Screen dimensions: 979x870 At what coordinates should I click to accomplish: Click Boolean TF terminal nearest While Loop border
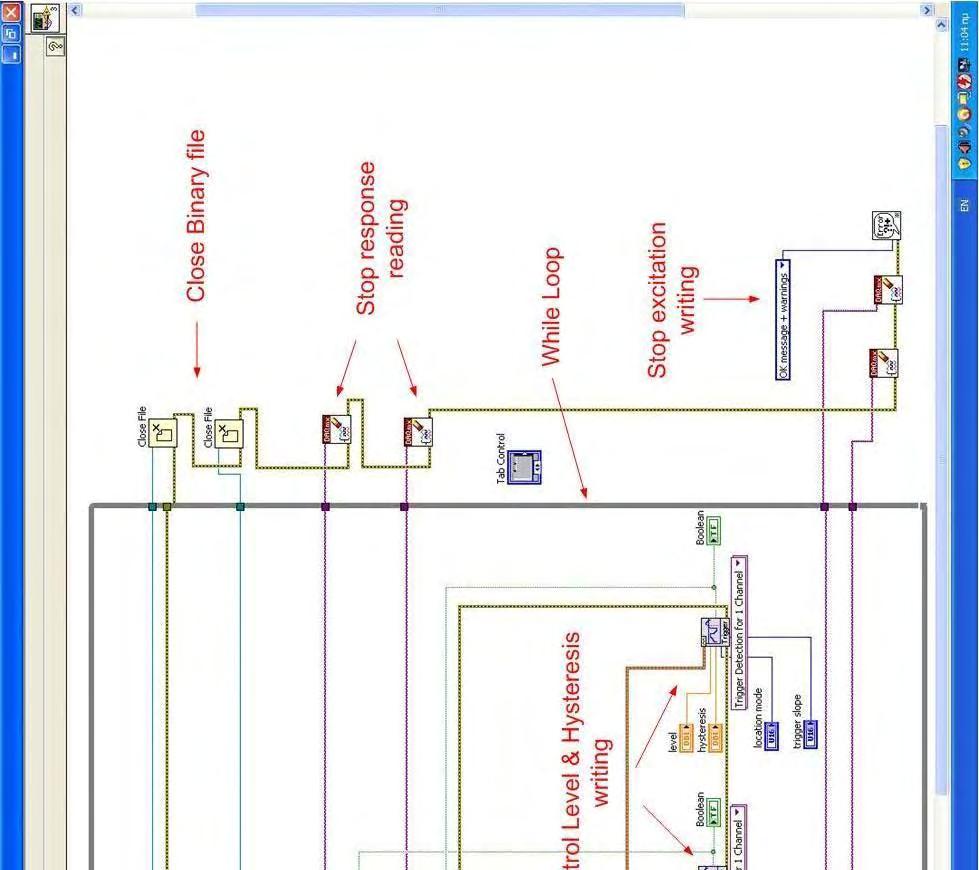click(x=714, y=530)
